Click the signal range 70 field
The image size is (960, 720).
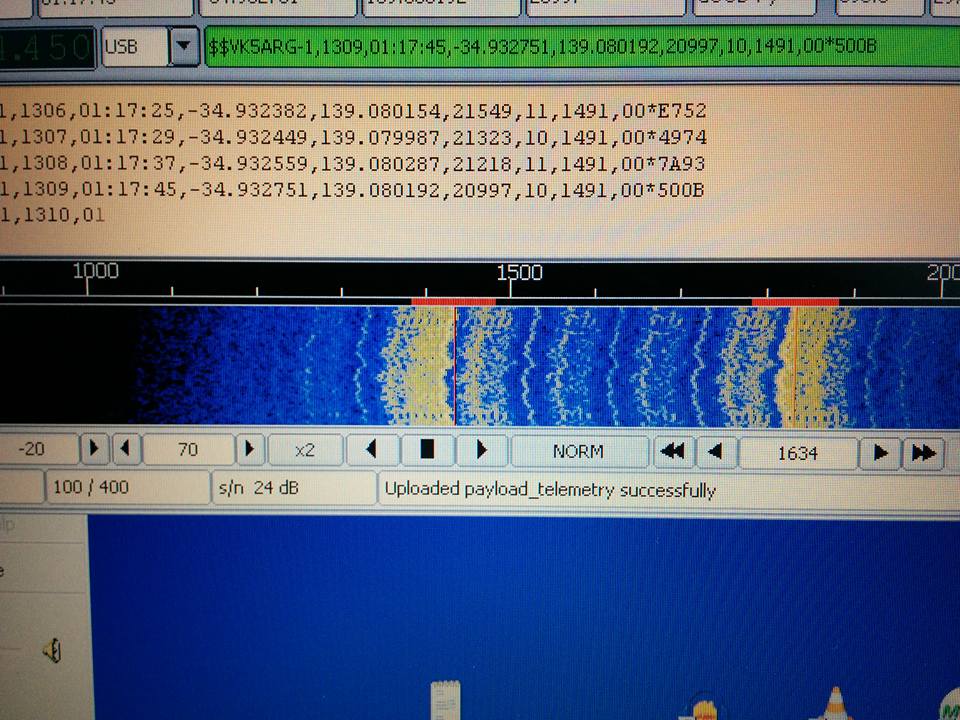(189, 450)
